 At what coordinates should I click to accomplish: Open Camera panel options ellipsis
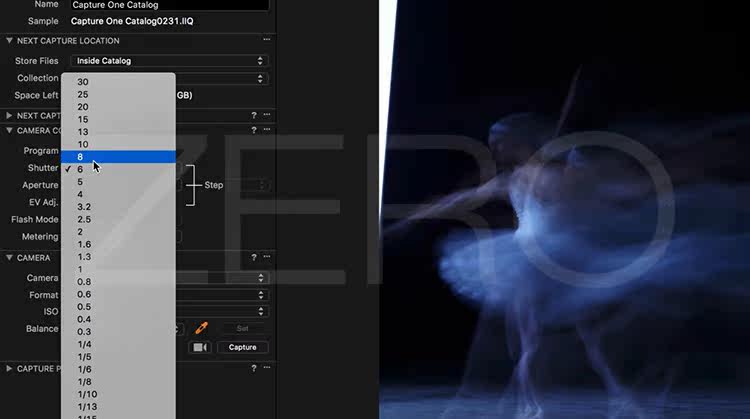267,257
